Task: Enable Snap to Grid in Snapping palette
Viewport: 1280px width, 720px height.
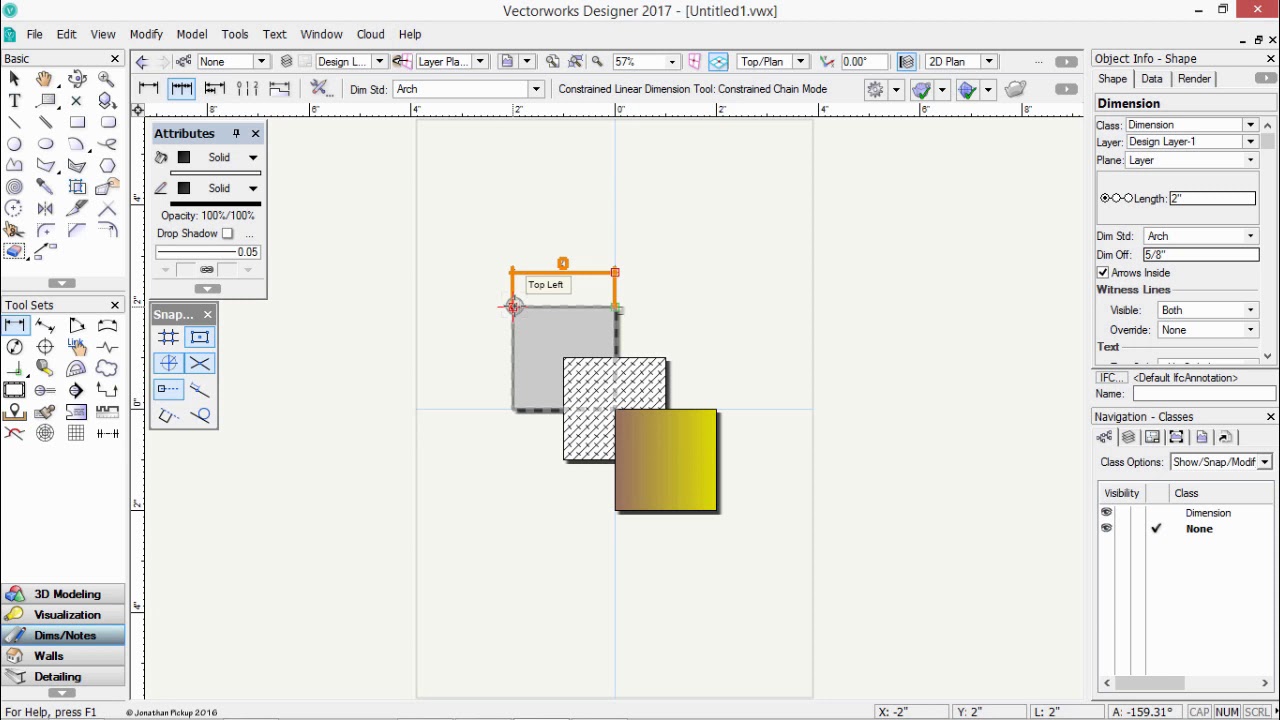Action: point(168,337)
